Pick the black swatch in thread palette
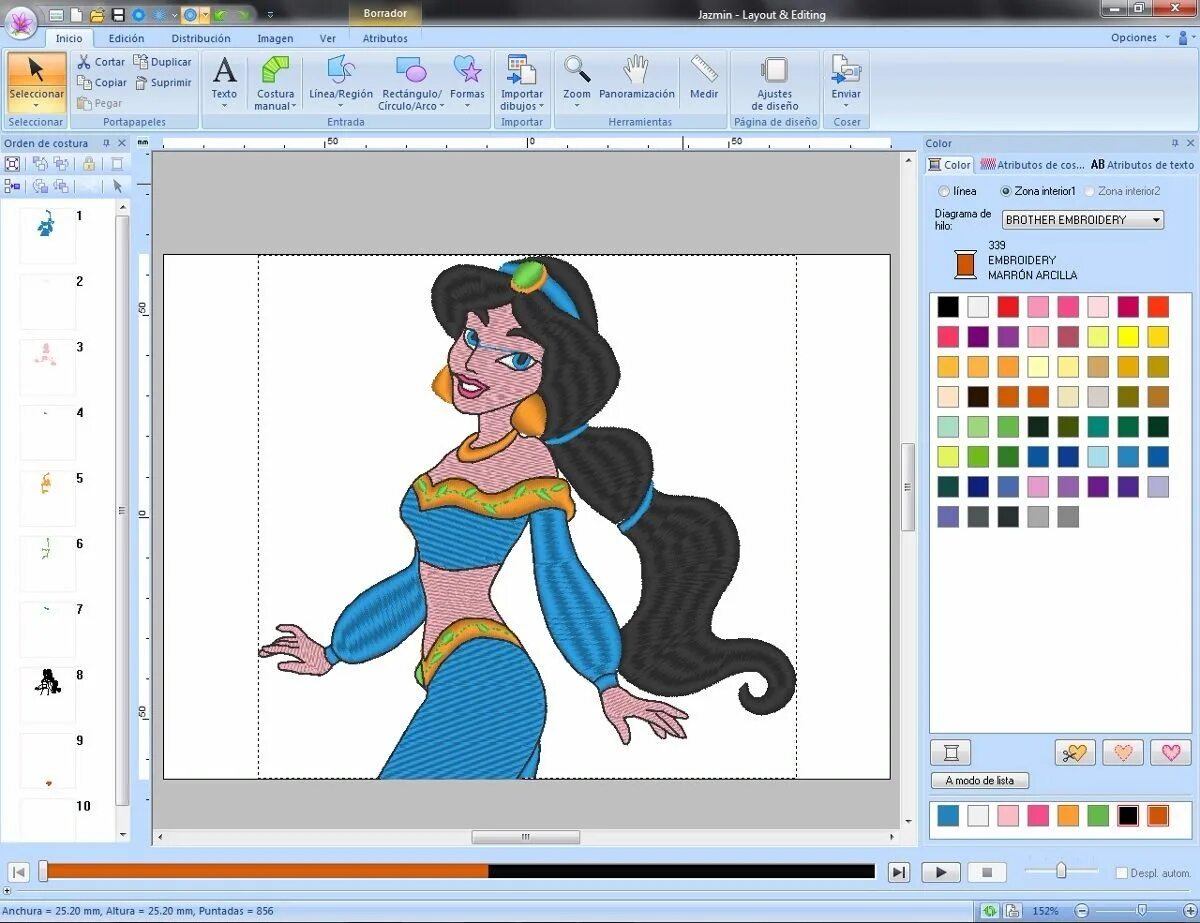The height and width of the screenshot is (923, 1200). tap(948, 307)
